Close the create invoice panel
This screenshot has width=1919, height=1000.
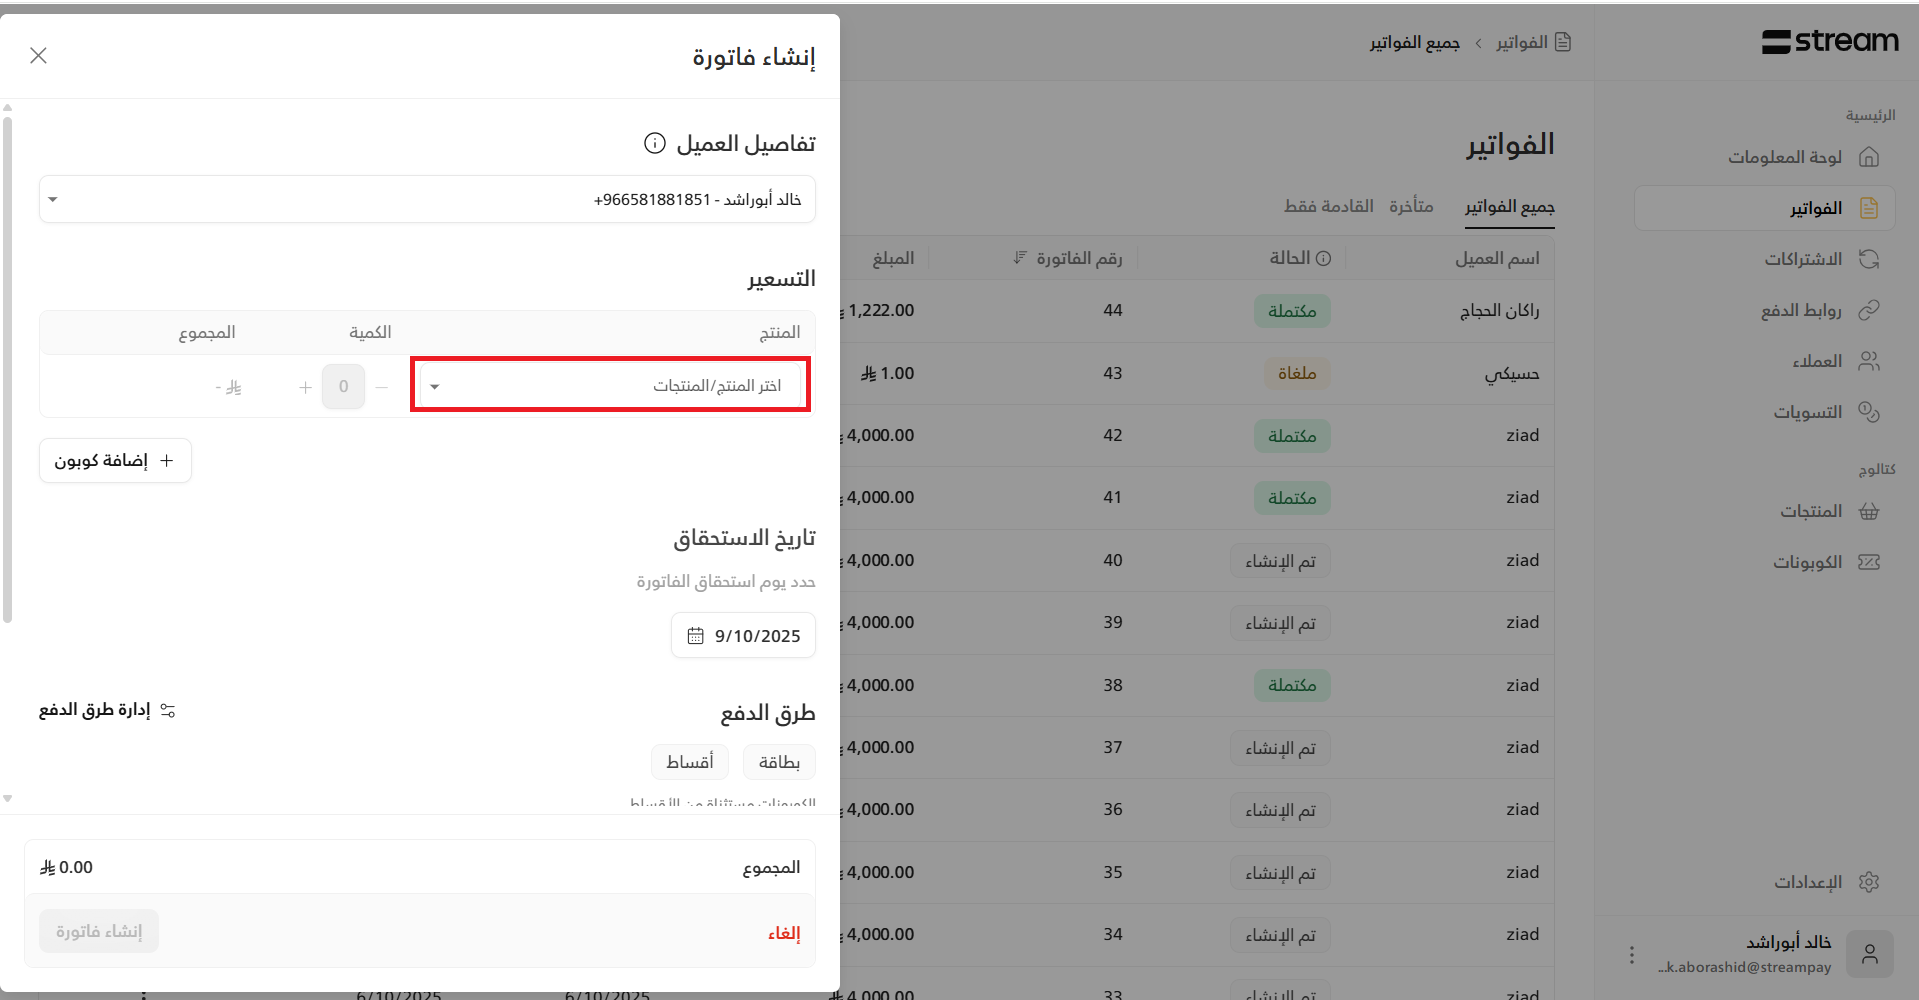click(x=39, y=55)
